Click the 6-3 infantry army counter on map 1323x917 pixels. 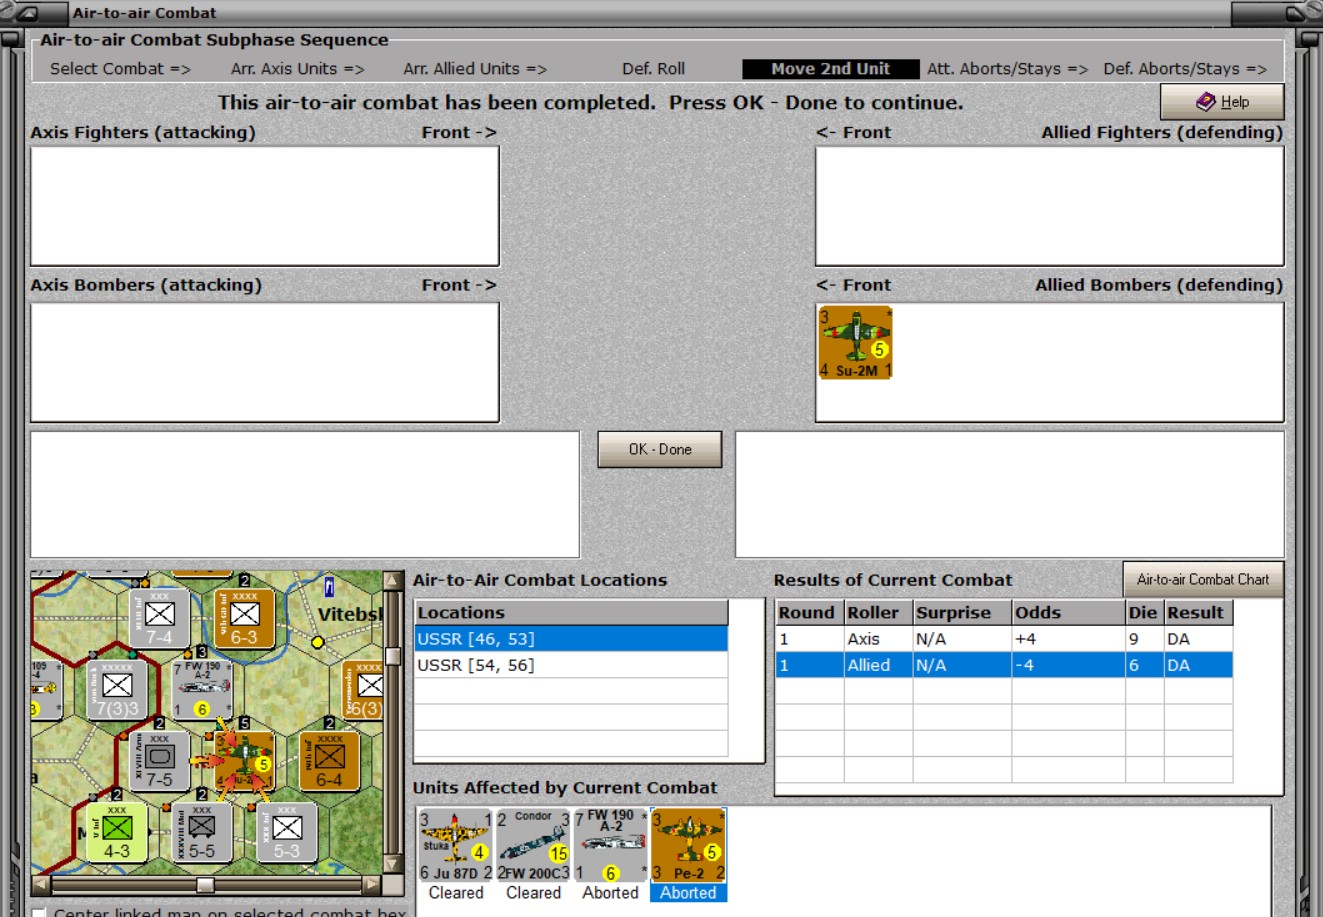245,618
